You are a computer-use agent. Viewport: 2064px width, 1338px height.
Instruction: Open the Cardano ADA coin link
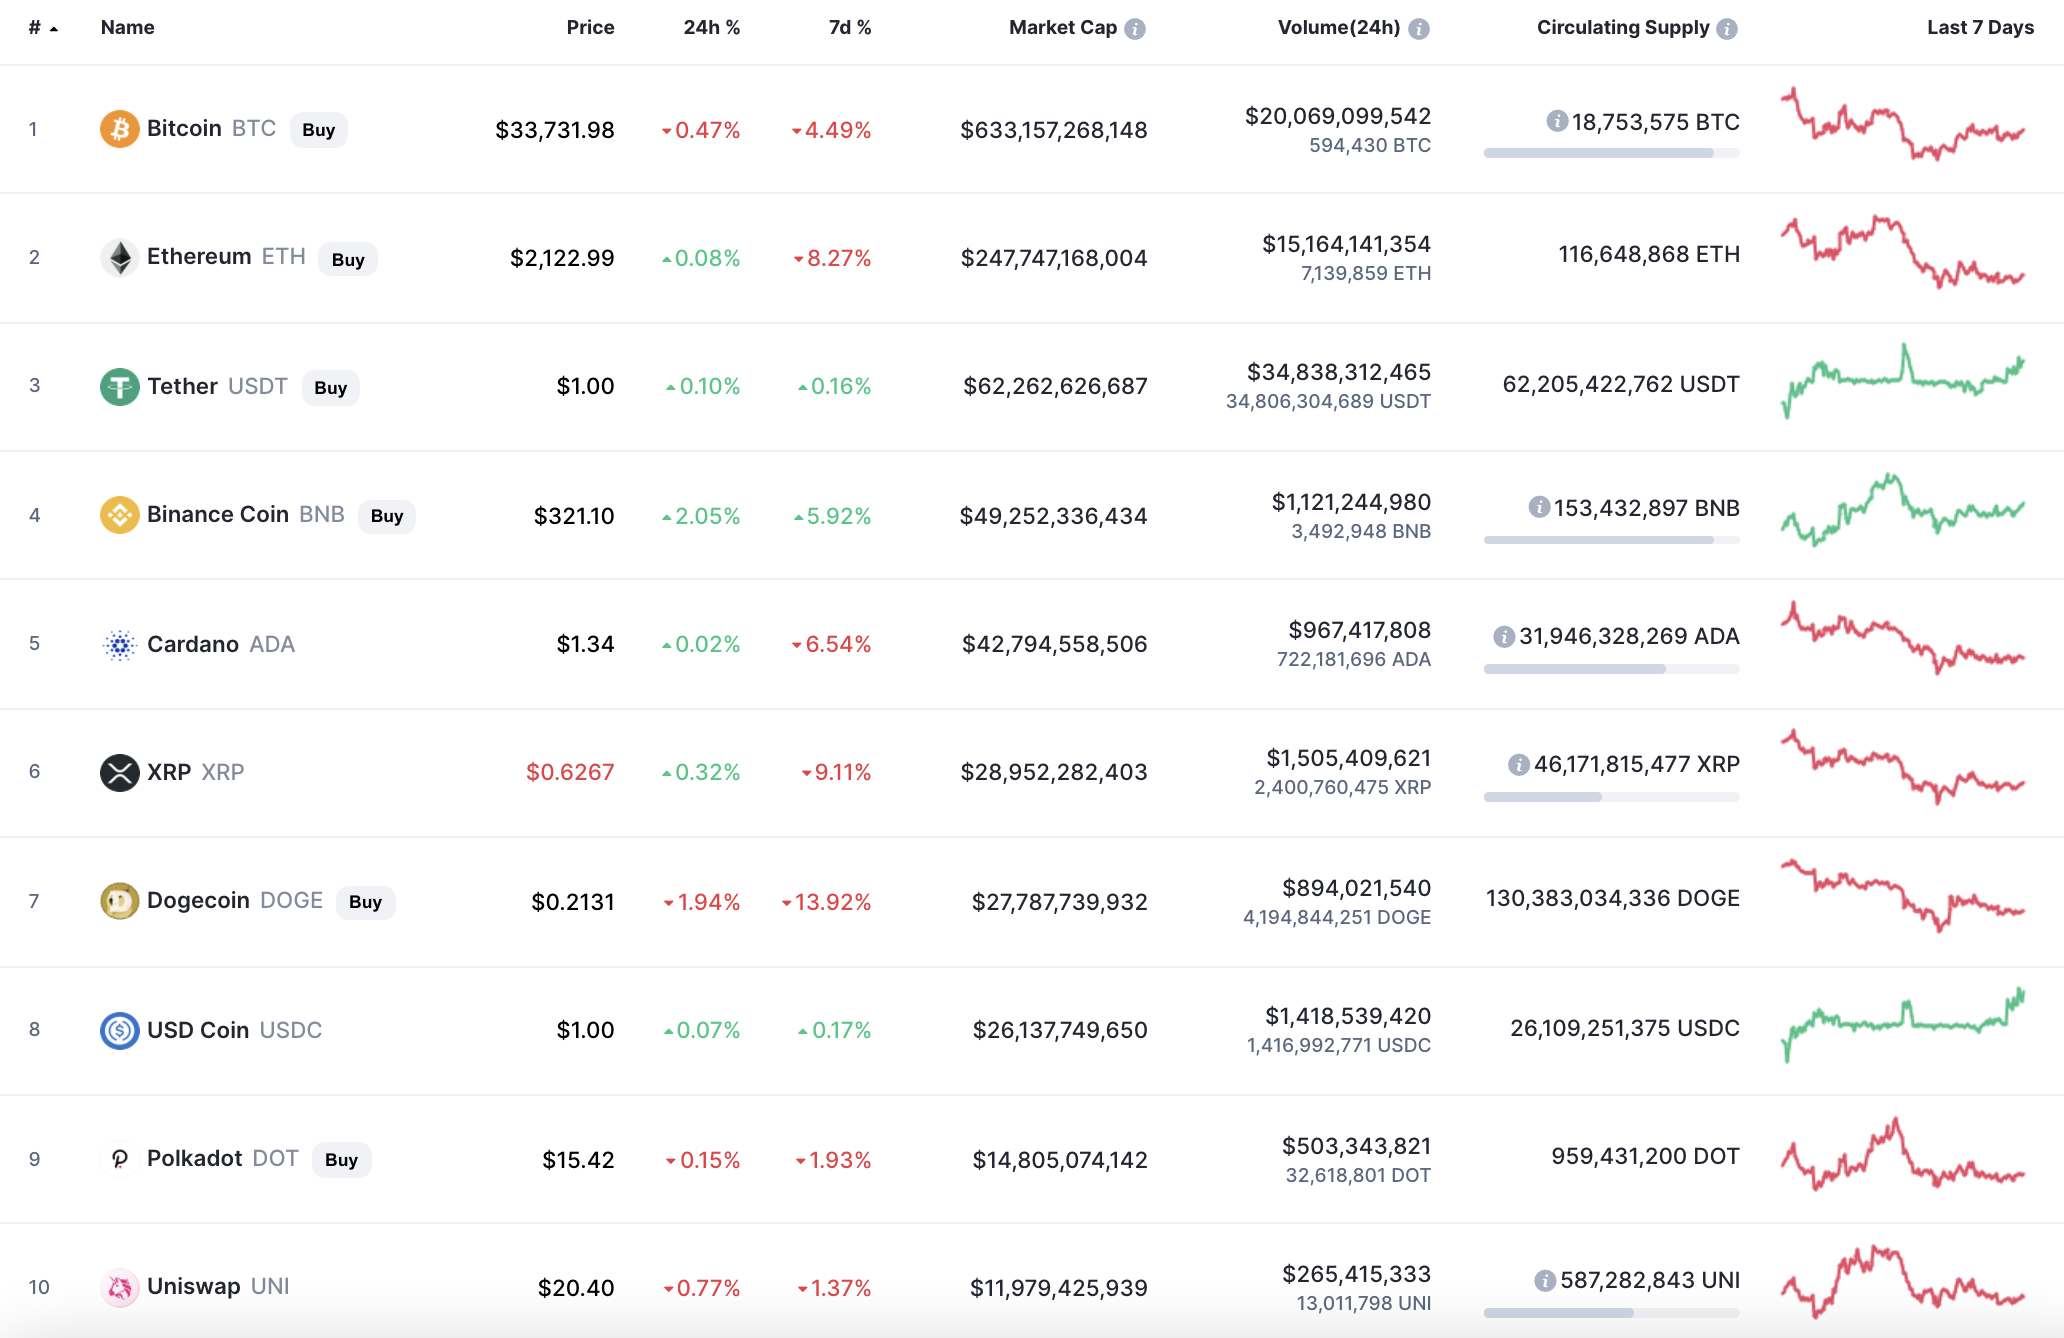[194, 644]
